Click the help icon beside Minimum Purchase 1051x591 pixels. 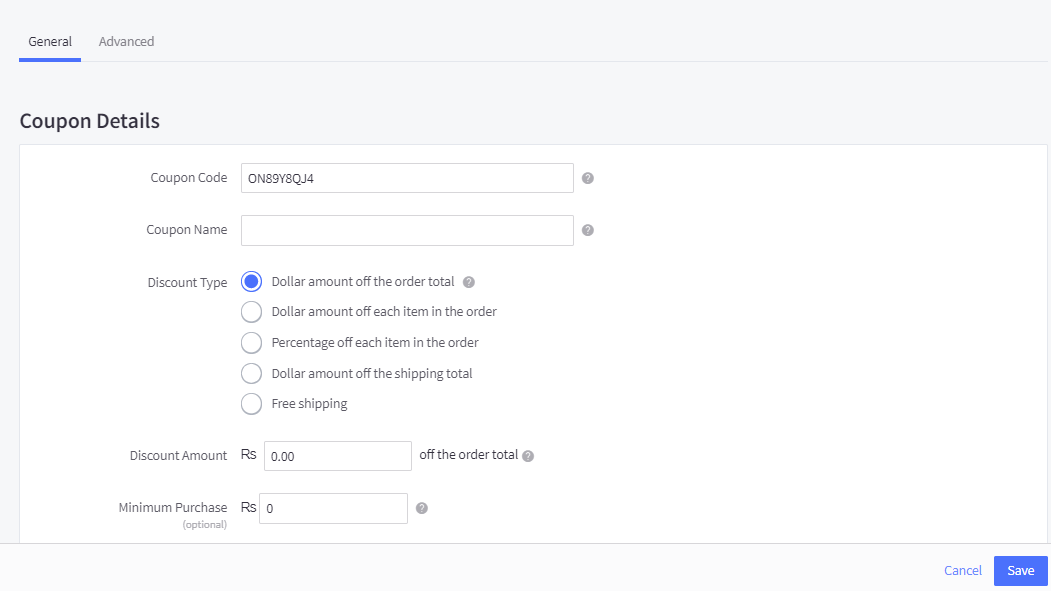tap(422, 508)
